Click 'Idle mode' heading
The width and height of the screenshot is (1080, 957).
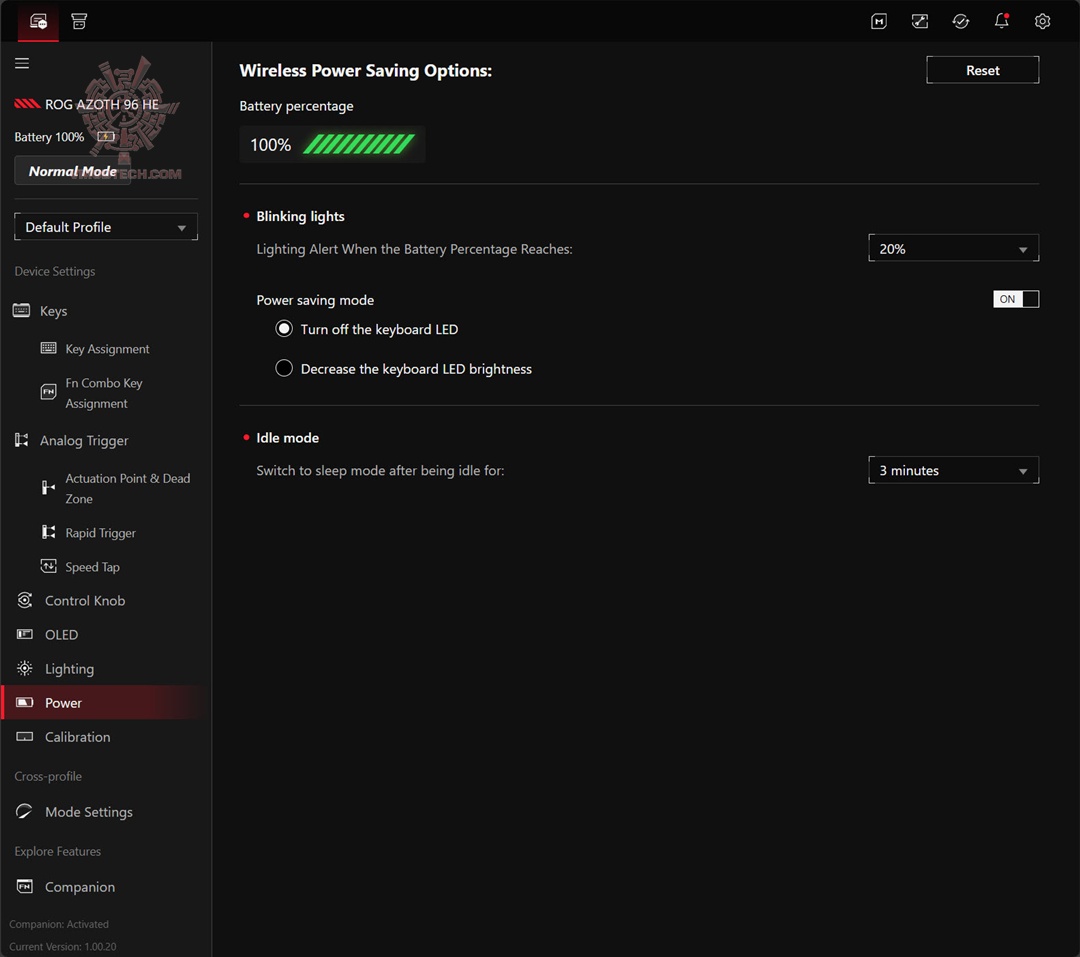287,438
